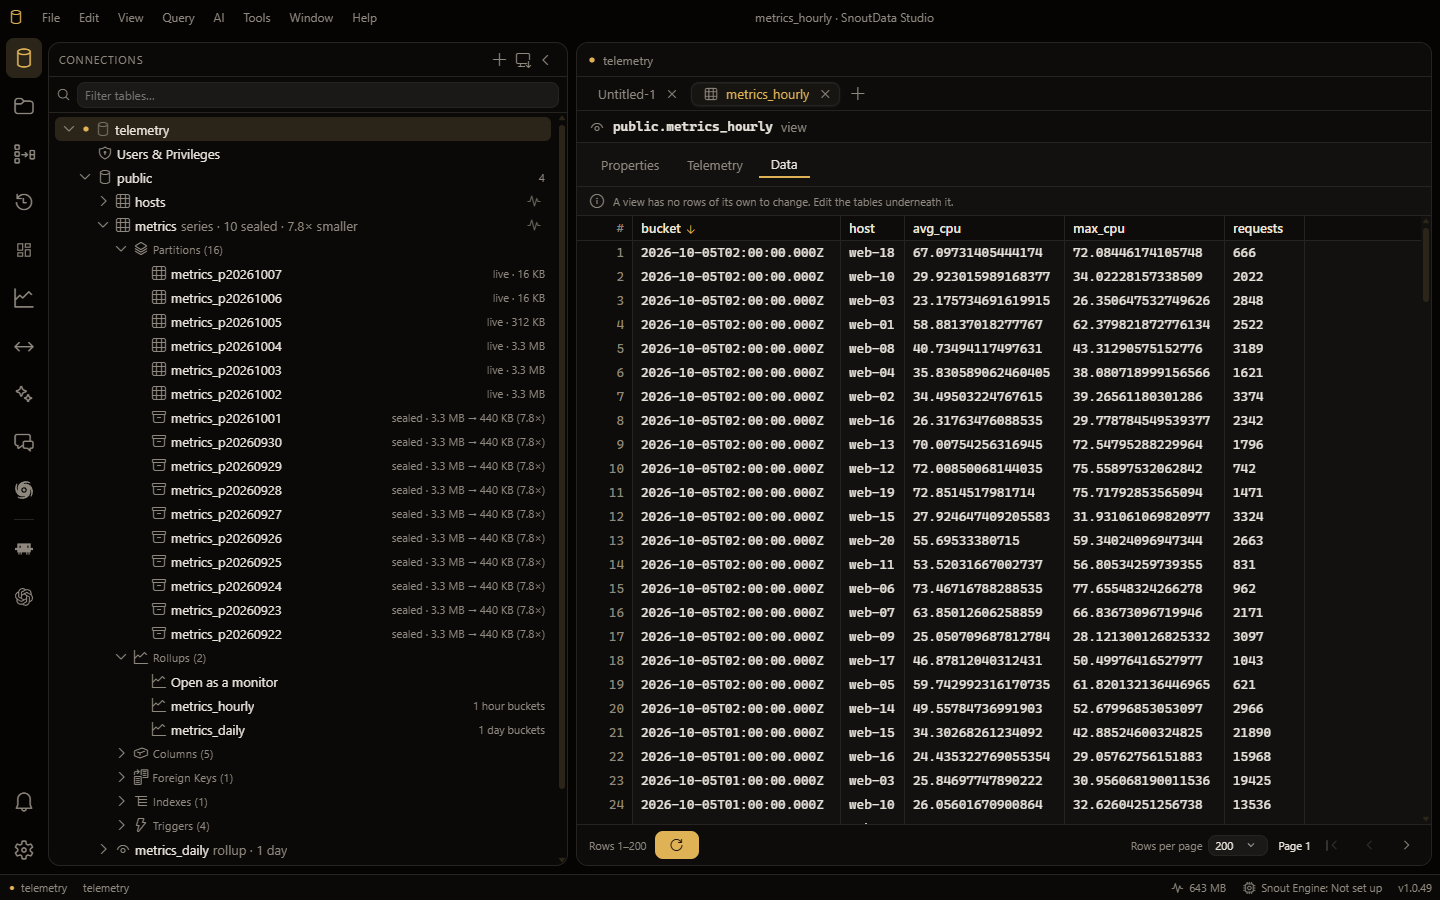Refresh the data grid rows

coord(677,845)
